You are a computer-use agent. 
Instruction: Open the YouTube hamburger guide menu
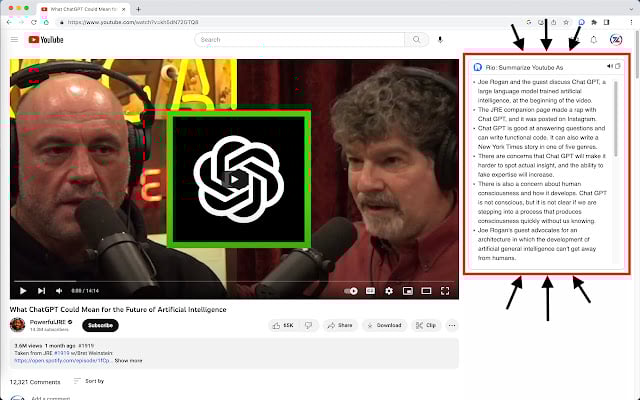click(14, 40)
